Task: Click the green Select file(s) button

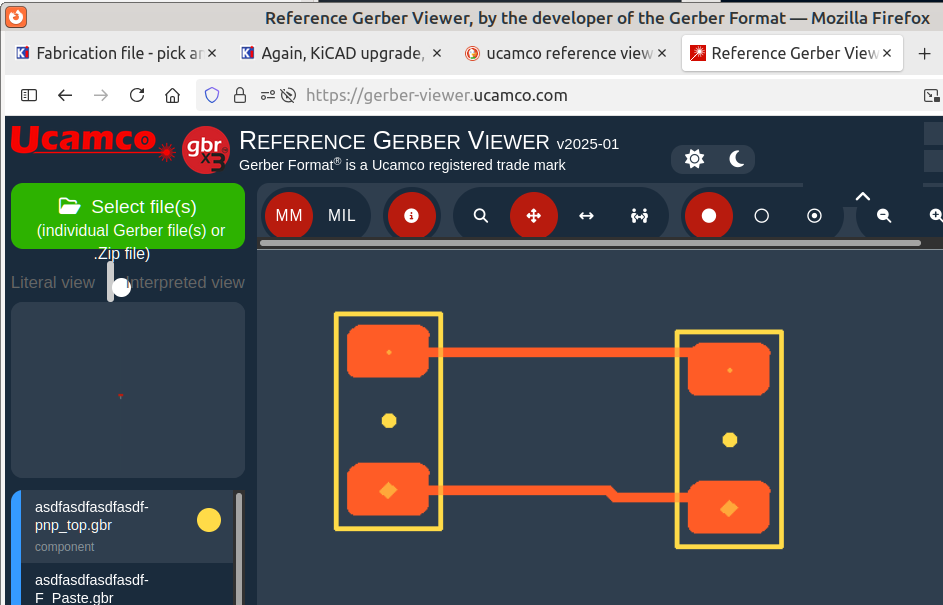Action: click(x=128, y=216)
